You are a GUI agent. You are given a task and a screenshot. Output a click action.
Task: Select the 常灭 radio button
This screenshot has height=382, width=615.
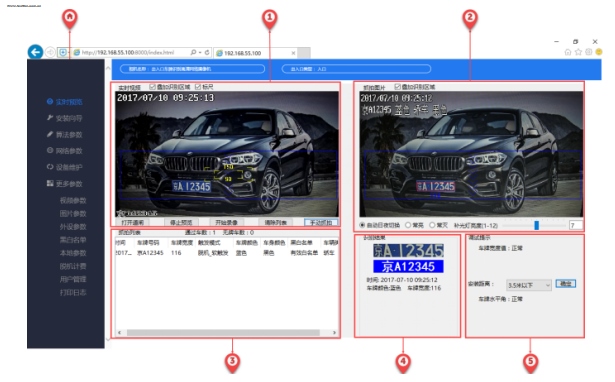pyautogui.click(x=432, y=225)
